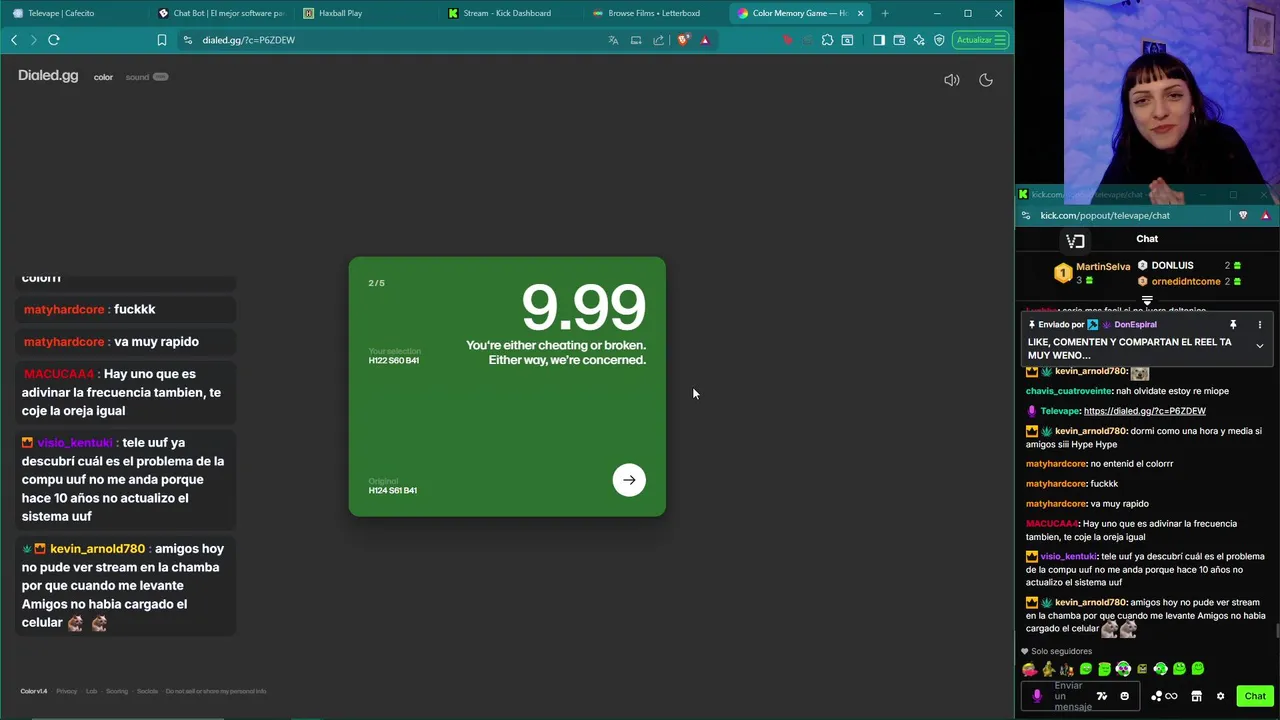Image resolution: width=1280 pixels, height=720 pixels.
Task: Open Scoring link in page footer
Action: click(117, 691)
